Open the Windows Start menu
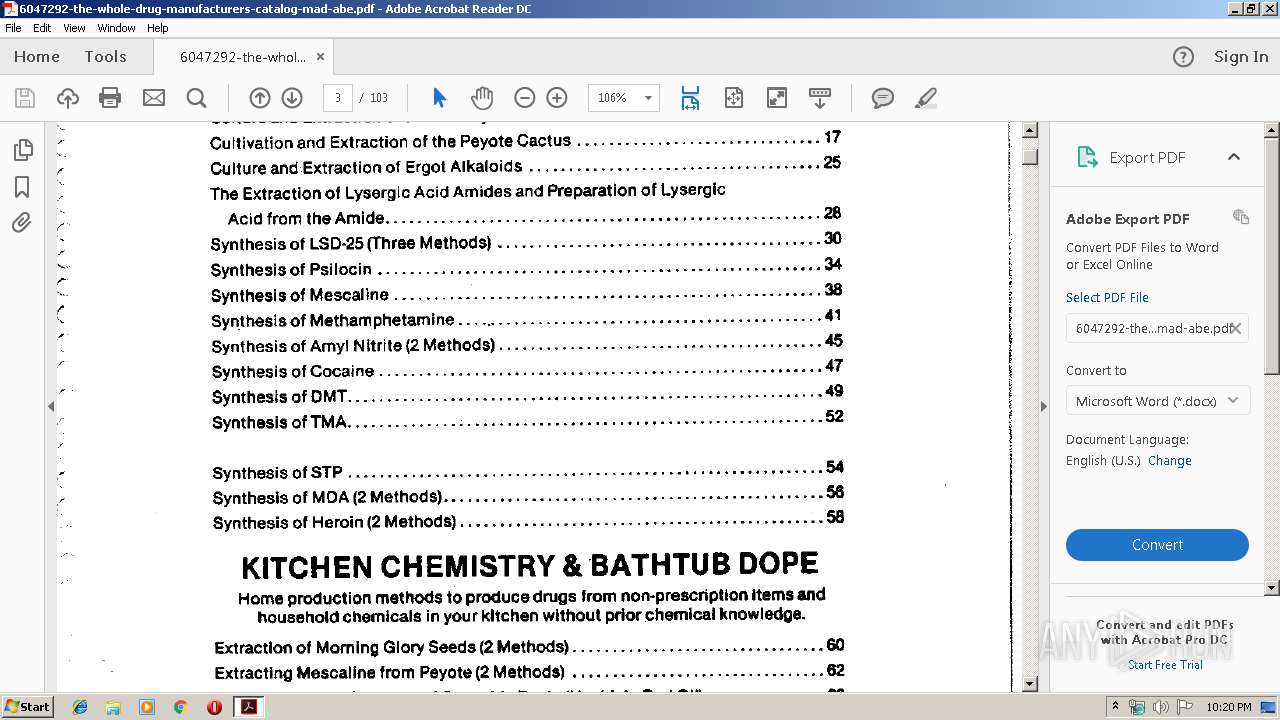This screenshot has height=720, width=1280. click(x=27, y=707)
